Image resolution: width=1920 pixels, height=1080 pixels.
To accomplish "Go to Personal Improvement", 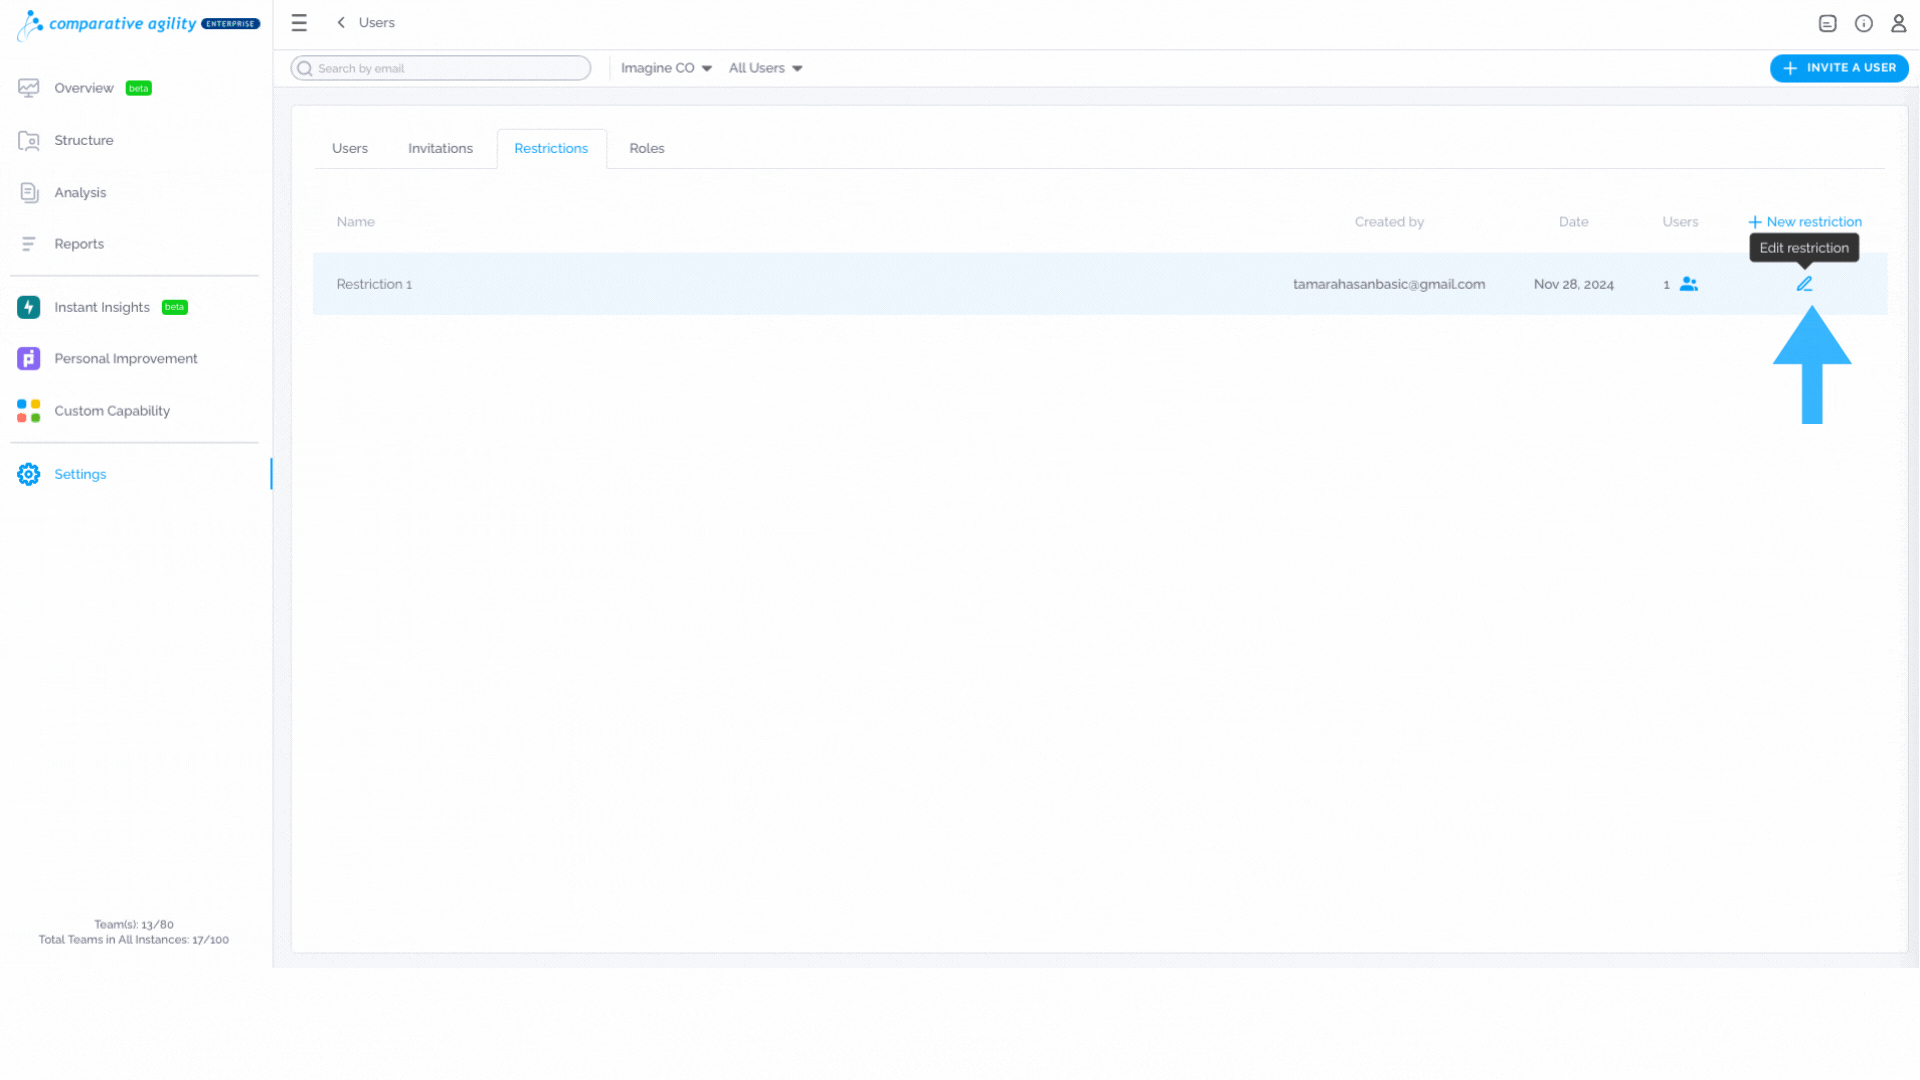I will (126, 359).
